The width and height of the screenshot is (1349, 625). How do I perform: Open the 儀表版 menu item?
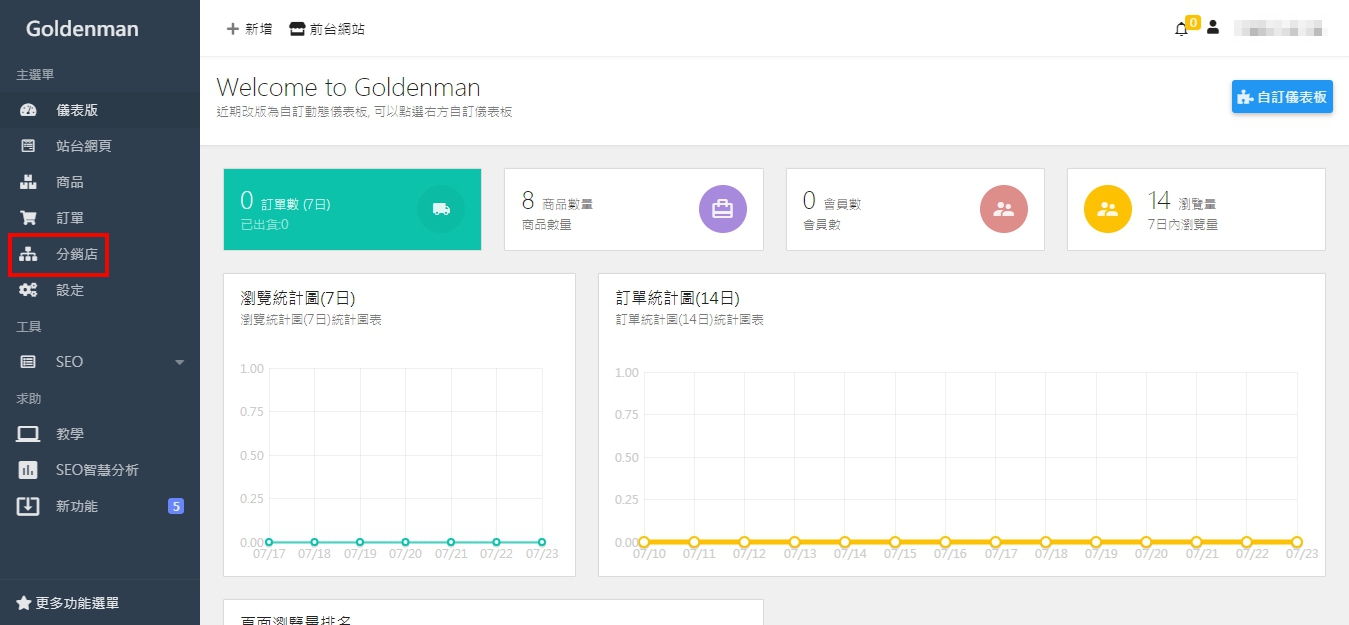point(100,110)
